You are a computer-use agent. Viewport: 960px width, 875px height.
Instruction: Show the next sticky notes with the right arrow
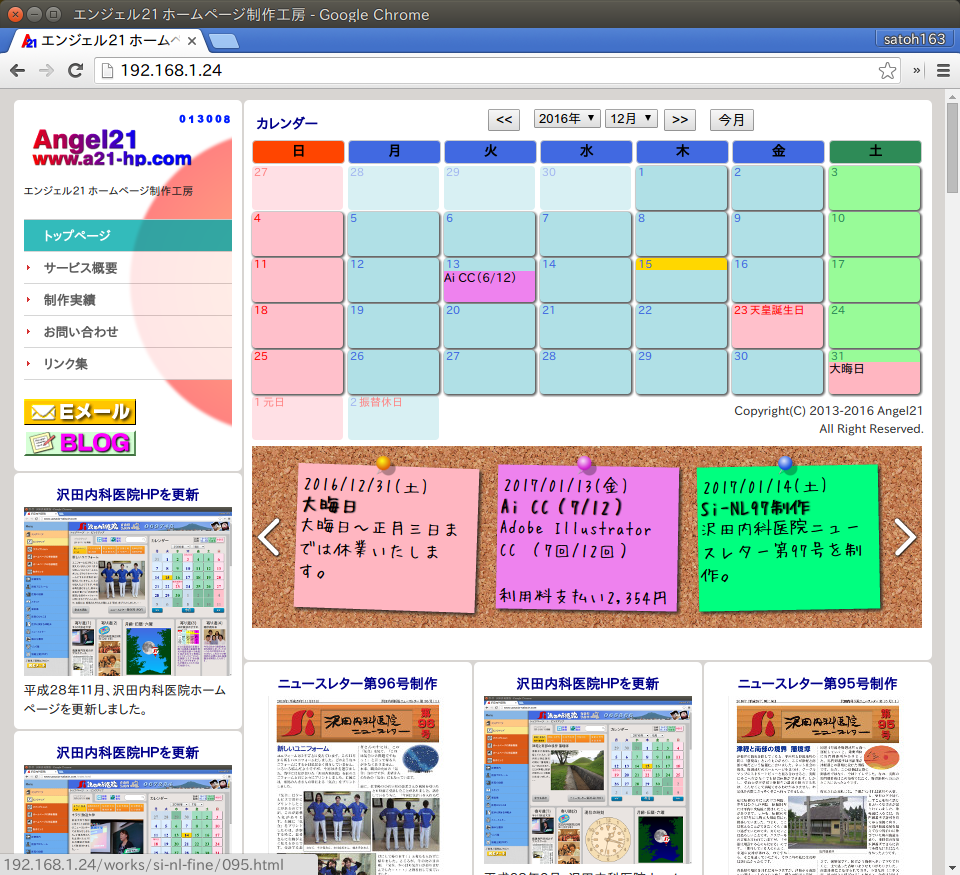tap(905, 537)
